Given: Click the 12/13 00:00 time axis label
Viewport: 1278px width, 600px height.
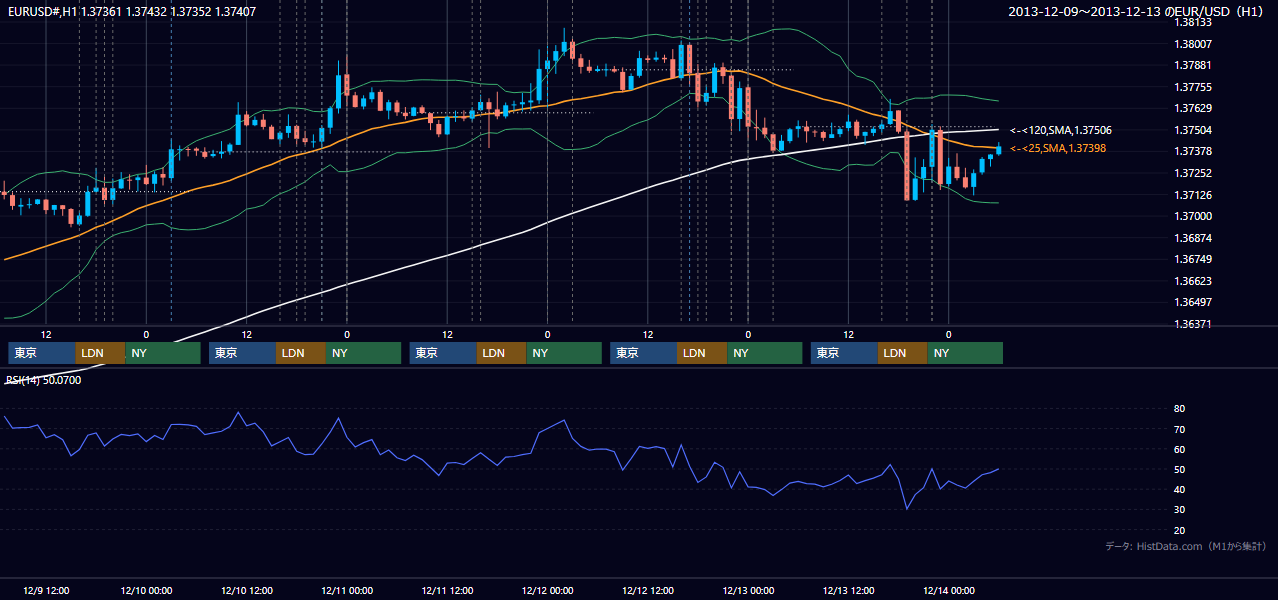Looking at the screenshot, I should [748, 590].
